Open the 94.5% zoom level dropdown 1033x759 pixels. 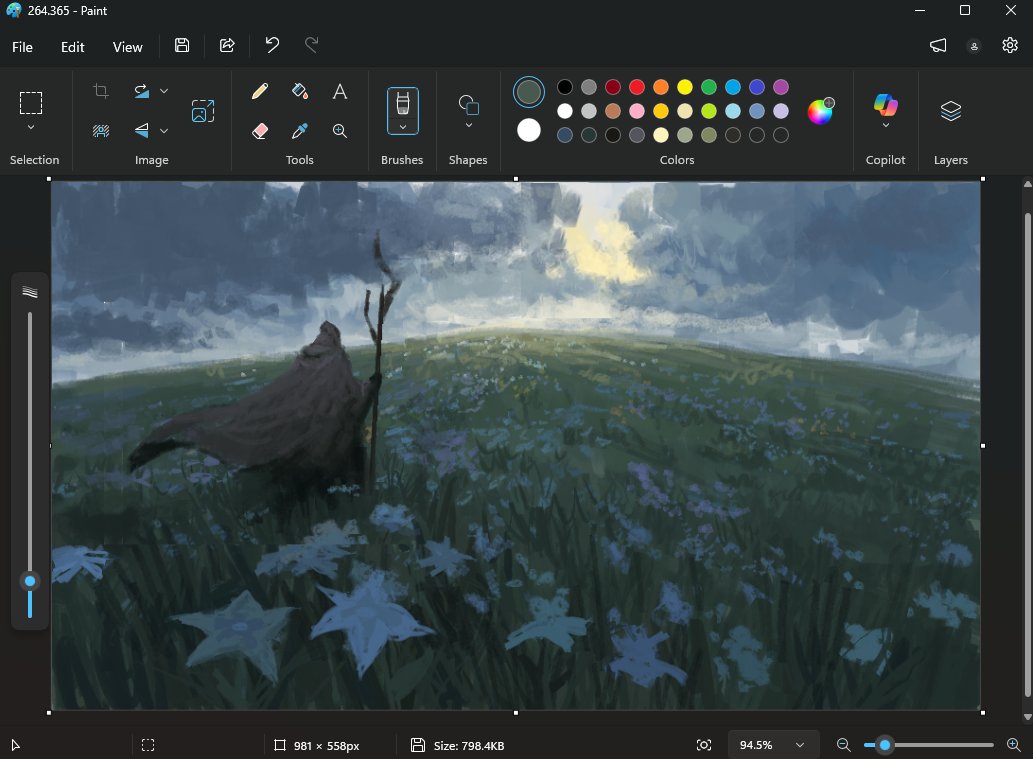tap(773, 745)
